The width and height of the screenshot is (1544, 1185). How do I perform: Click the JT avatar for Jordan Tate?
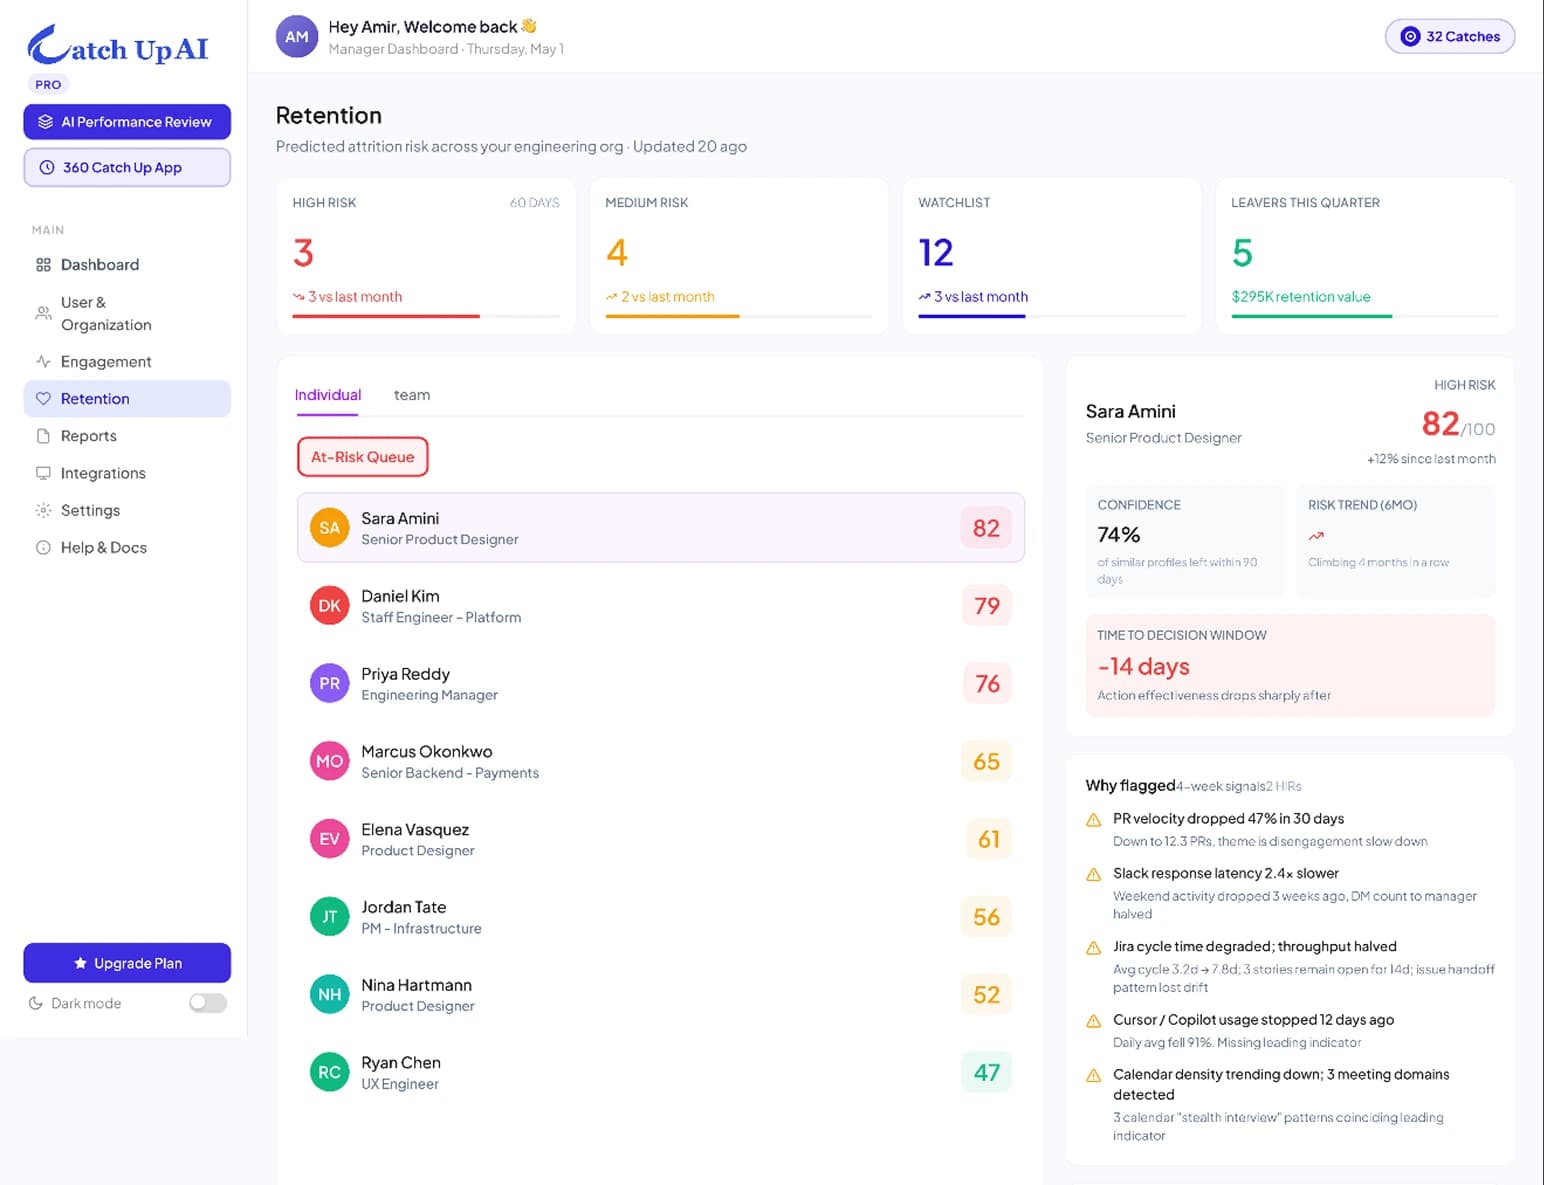pyautogui.click(x=329, y=917)
